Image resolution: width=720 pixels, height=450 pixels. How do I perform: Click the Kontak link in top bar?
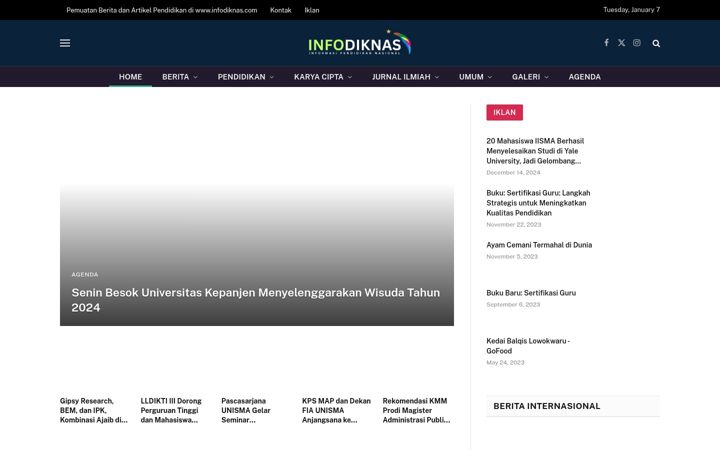281,10
